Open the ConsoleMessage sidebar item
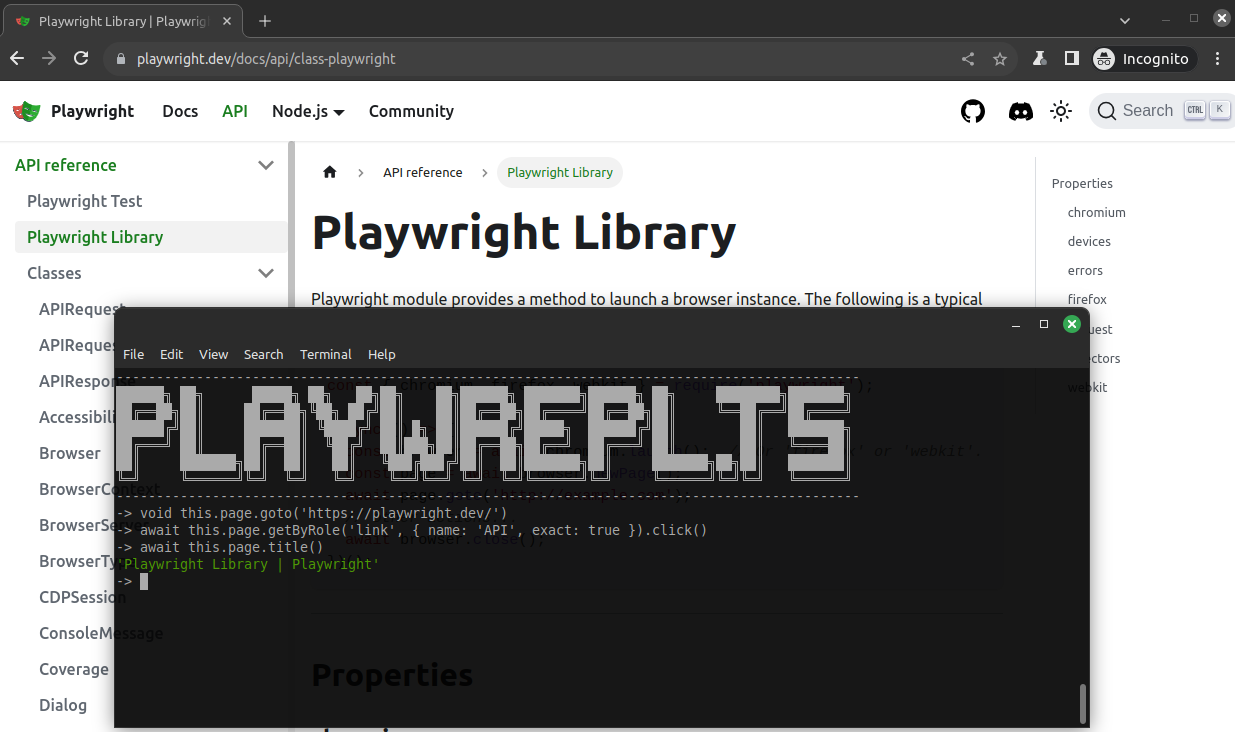This screenshot has width=1235, height=732. (x=101, y=633)
